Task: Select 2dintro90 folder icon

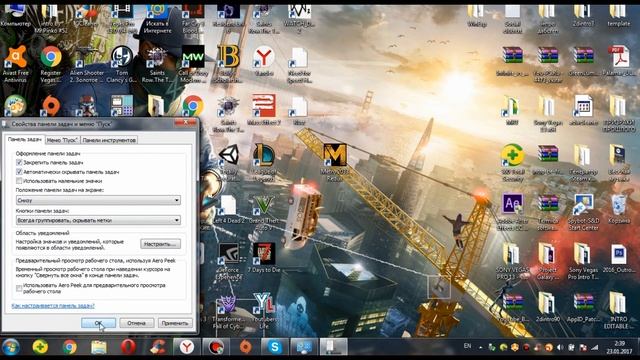Action: point(548,307)
